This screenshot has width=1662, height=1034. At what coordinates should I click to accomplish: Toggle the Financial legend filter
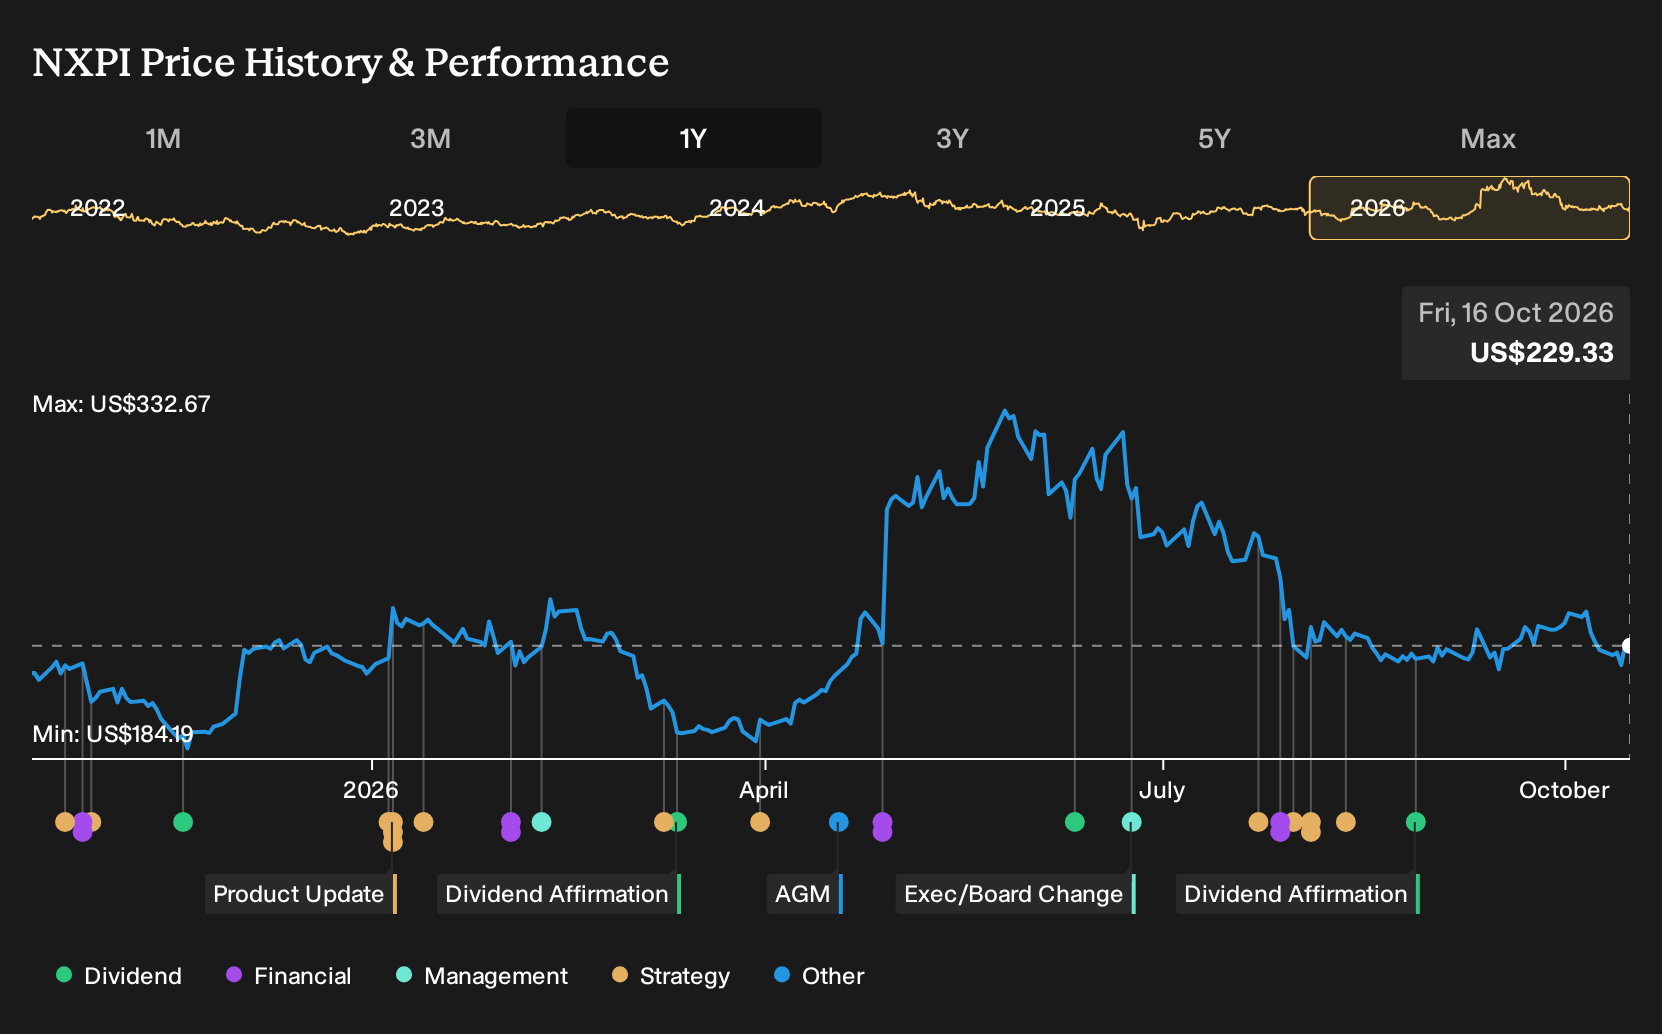pos(289,976)
